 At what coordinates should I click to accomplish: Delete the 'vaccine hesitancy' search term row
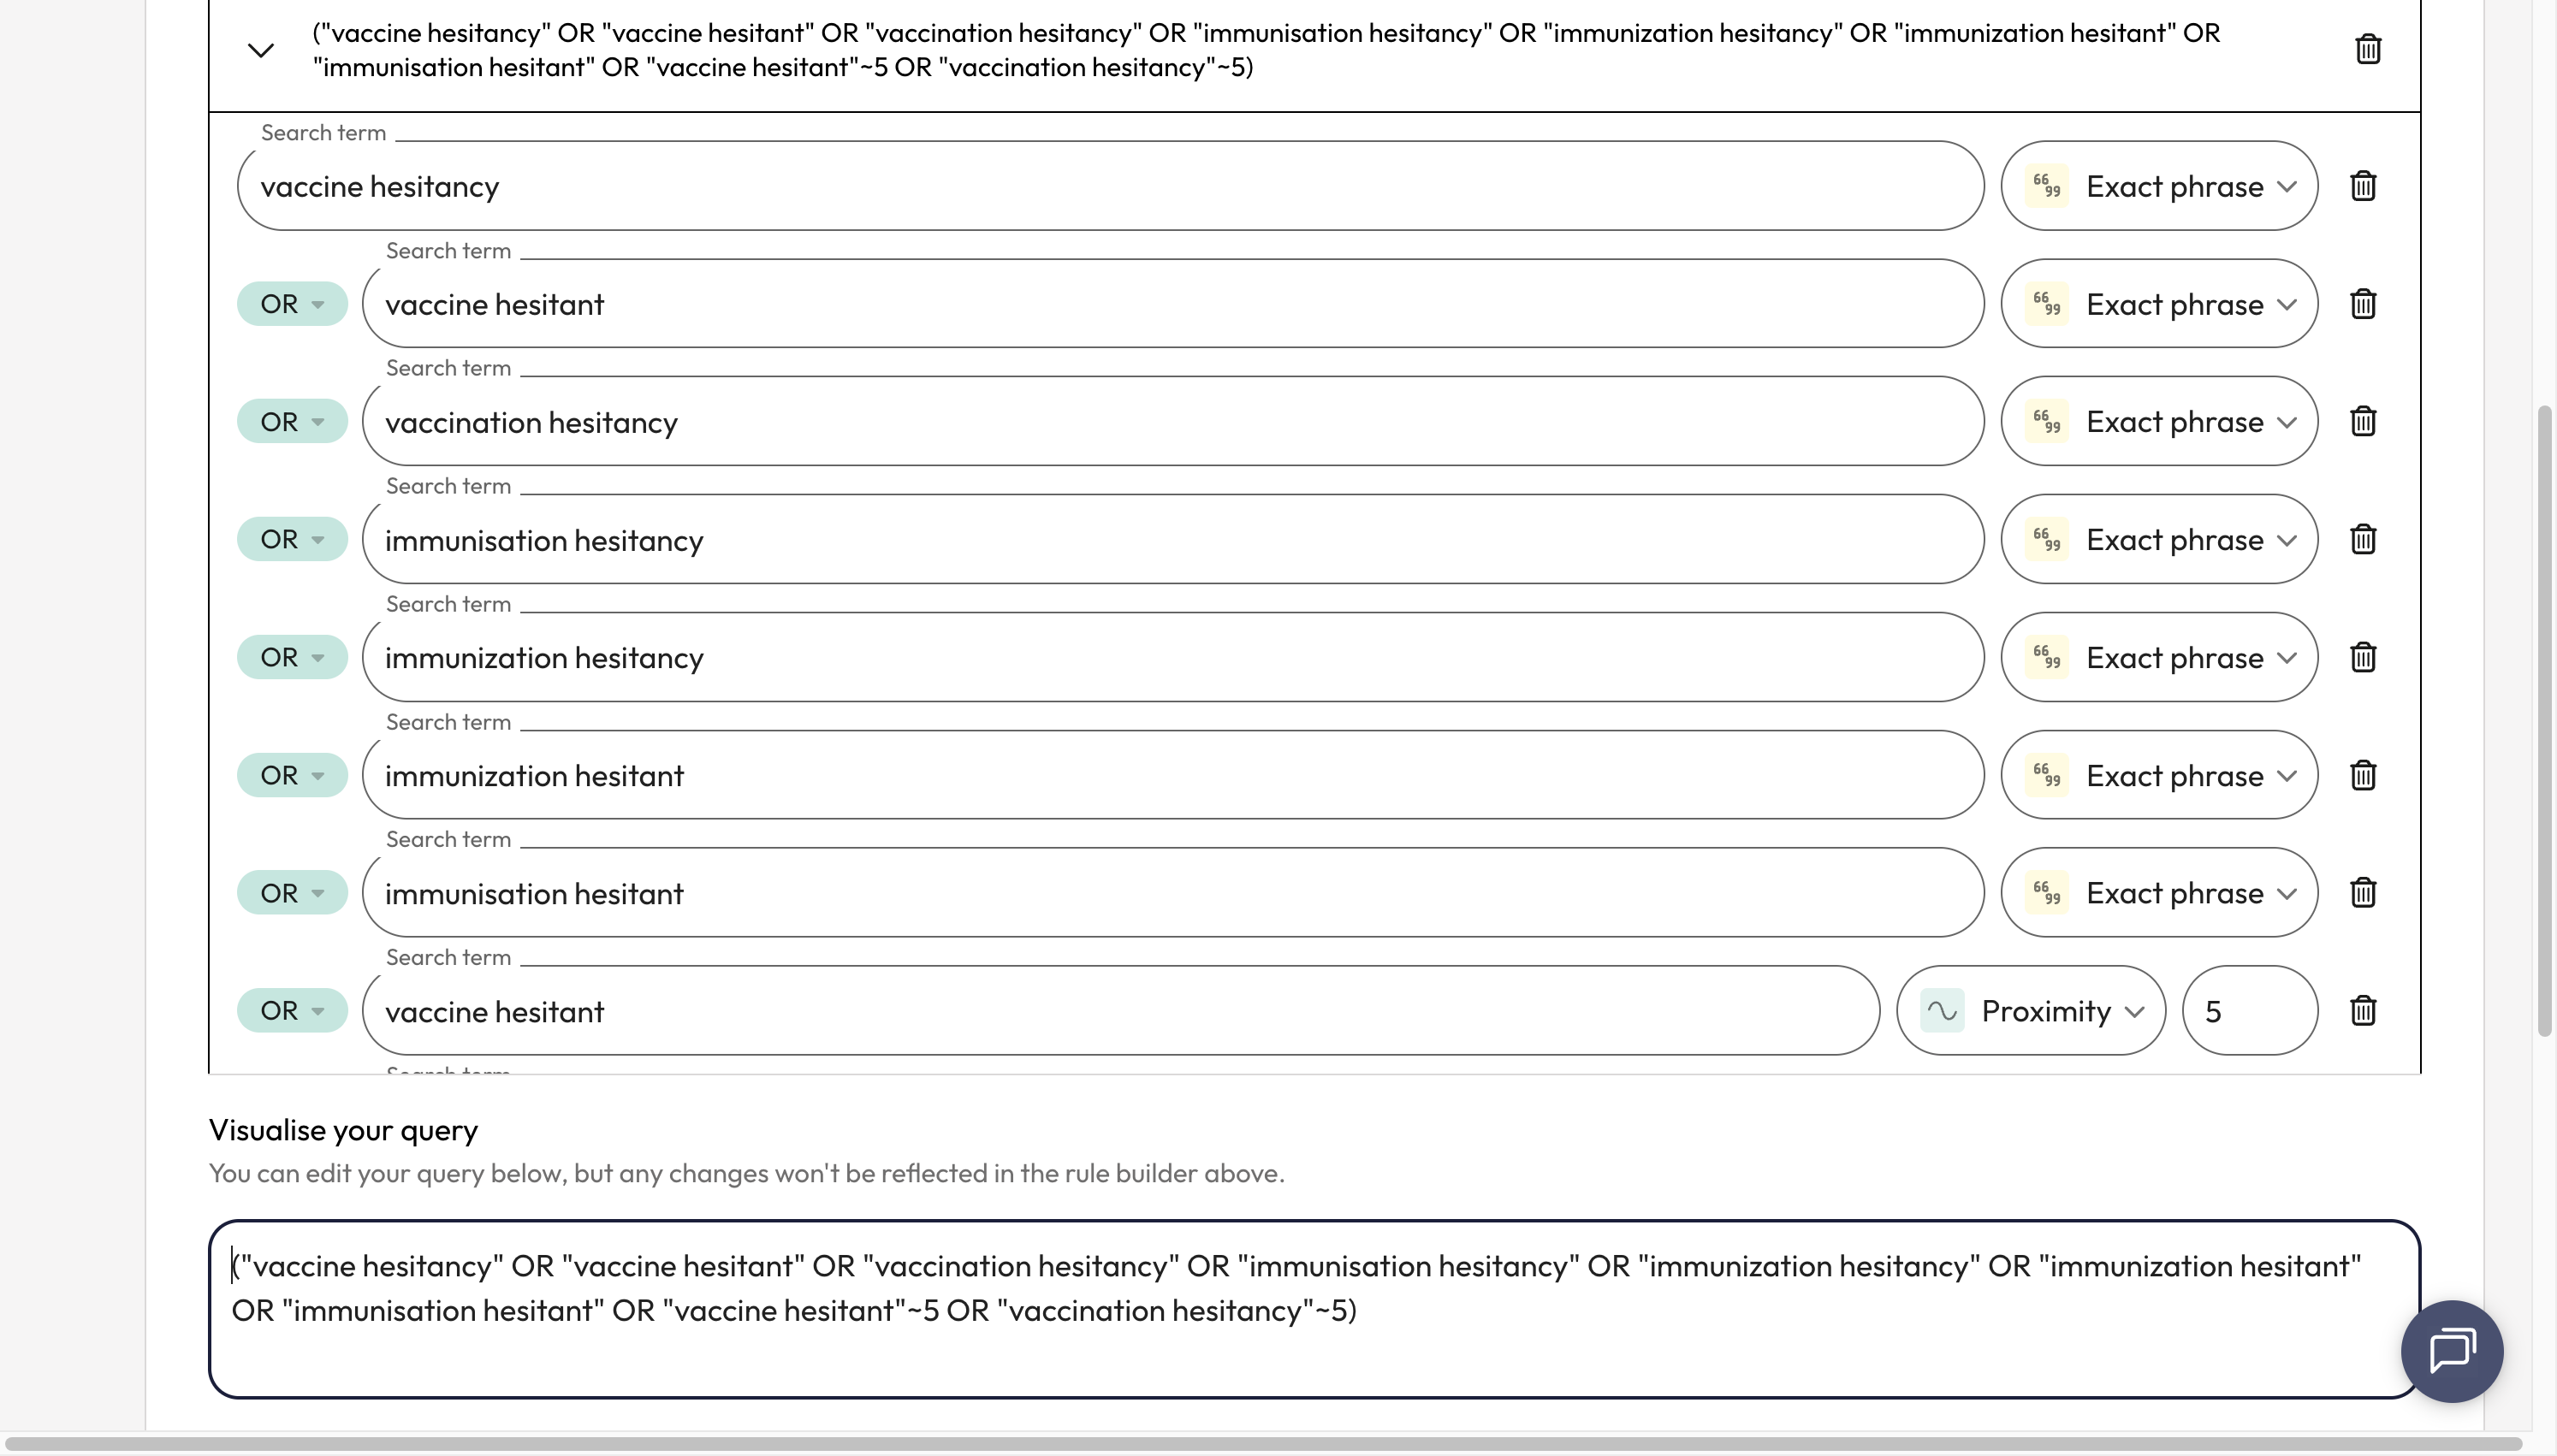pyautogui.click(x=2362, y=186)
